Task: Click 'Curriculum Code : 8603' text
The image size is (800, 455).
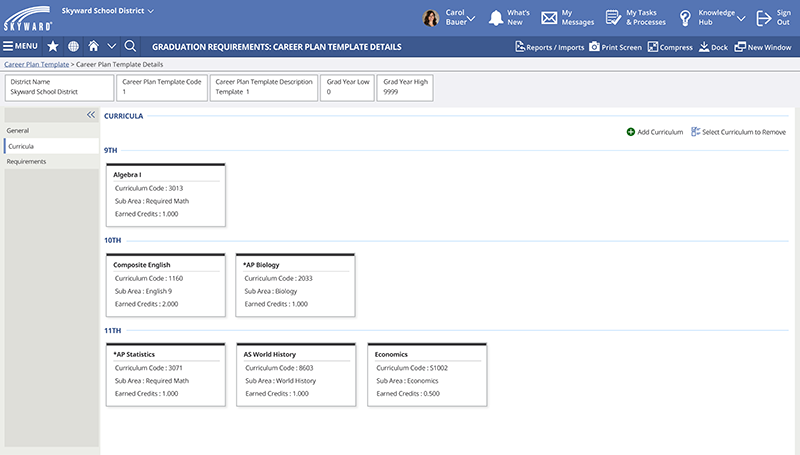Action: pyautogui.click(x=279, y=368)
